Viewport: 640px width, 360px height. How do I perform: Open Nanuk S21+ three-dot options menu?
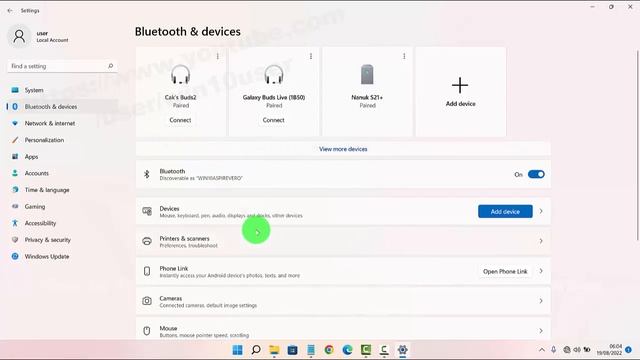point(404,56)
